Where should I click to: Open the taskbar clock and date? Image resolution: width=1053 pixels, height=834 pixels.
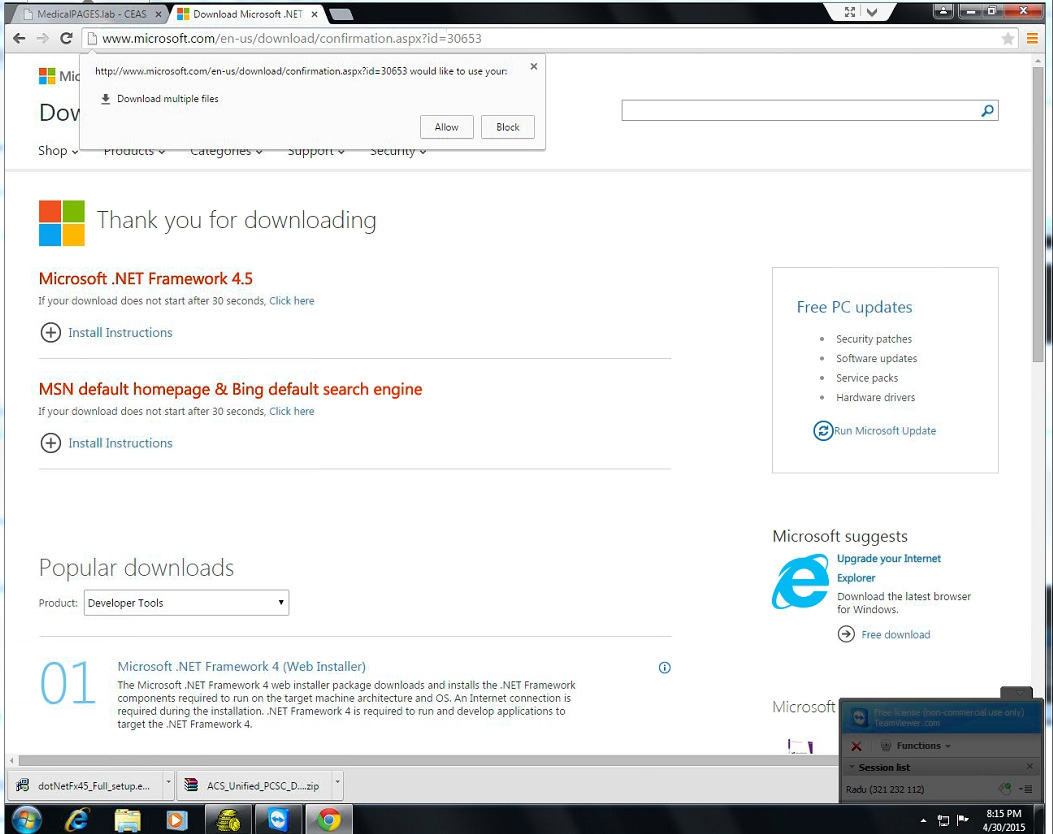pos(1004,820)
